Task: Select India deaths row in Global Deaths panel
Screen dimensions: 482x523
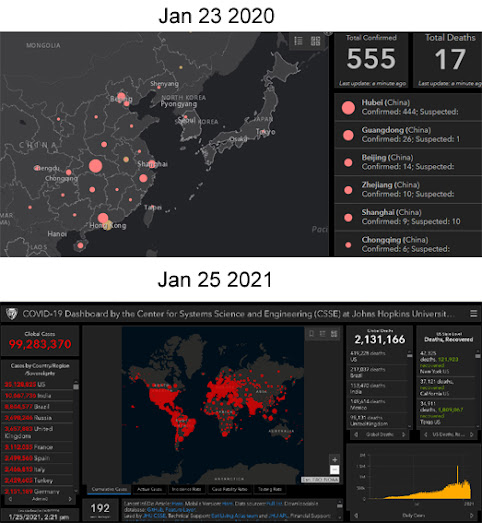Action: [x=378, y=388]
